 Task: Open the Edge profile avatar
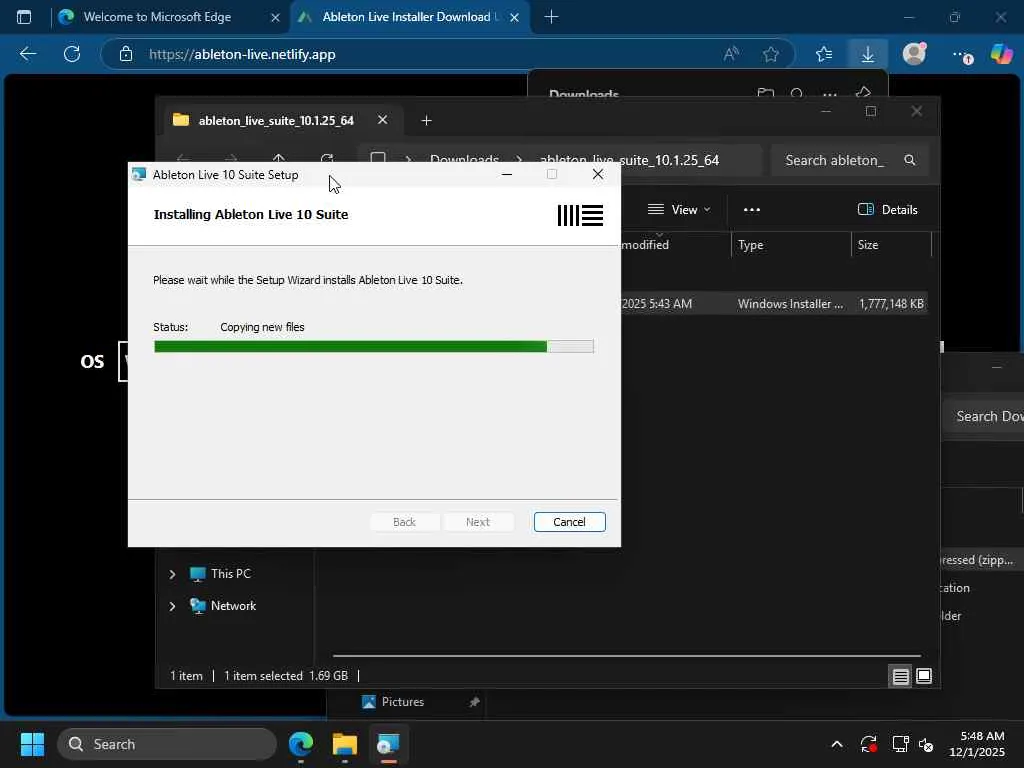914,54
